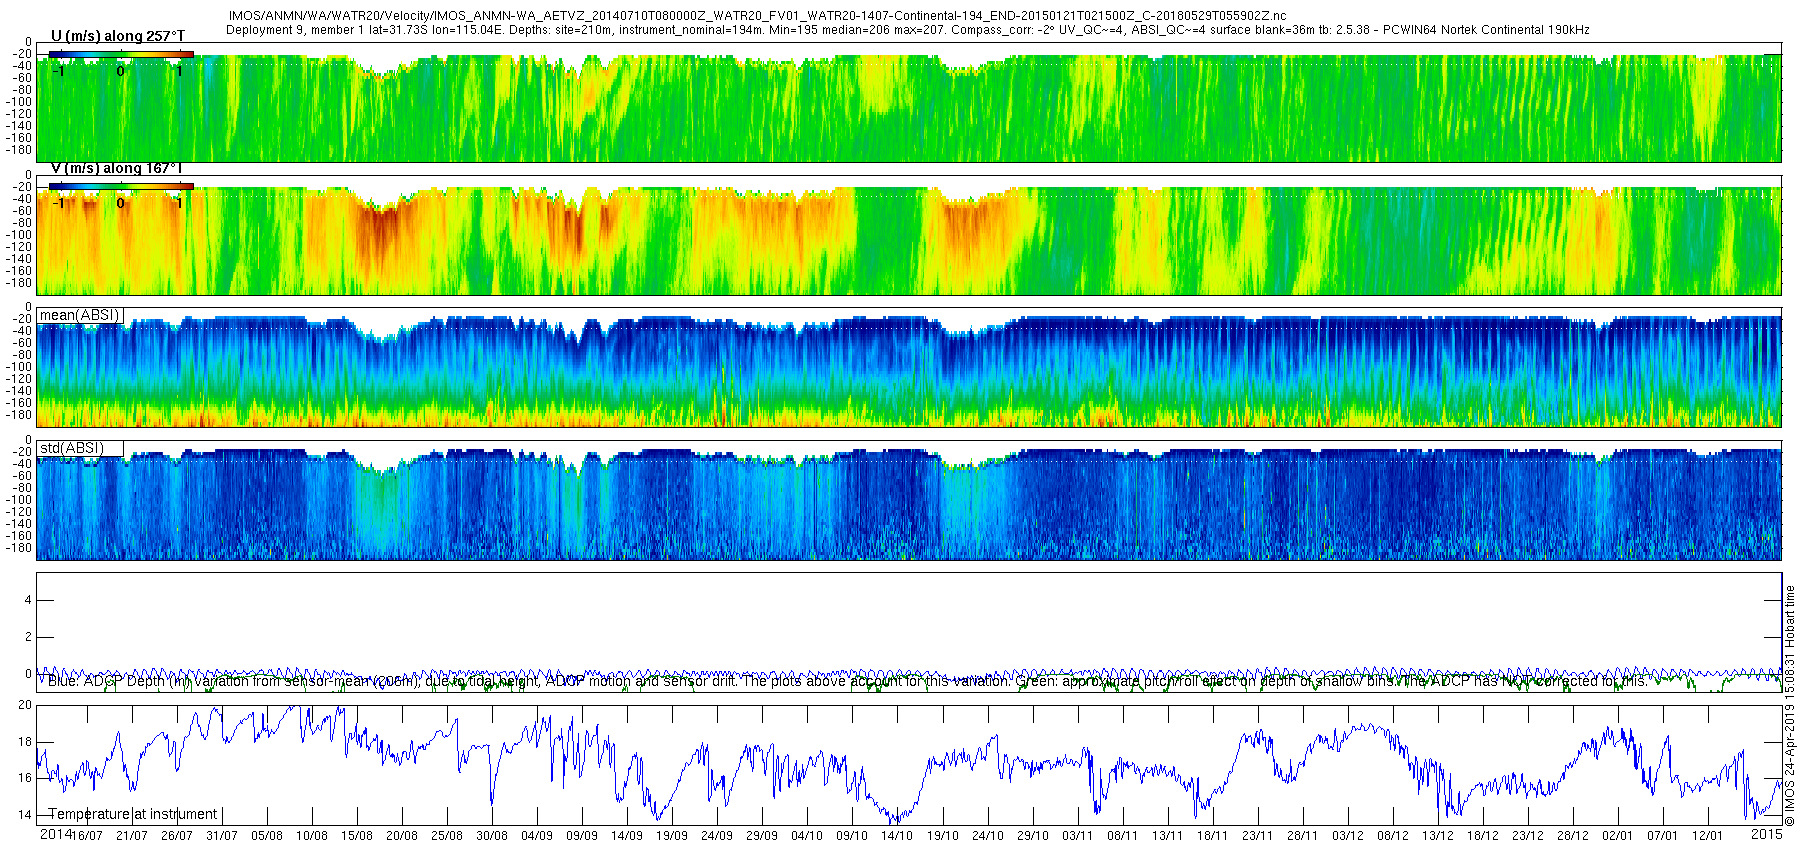Click the U velocity colorbar in the top panel

(121, 54)
